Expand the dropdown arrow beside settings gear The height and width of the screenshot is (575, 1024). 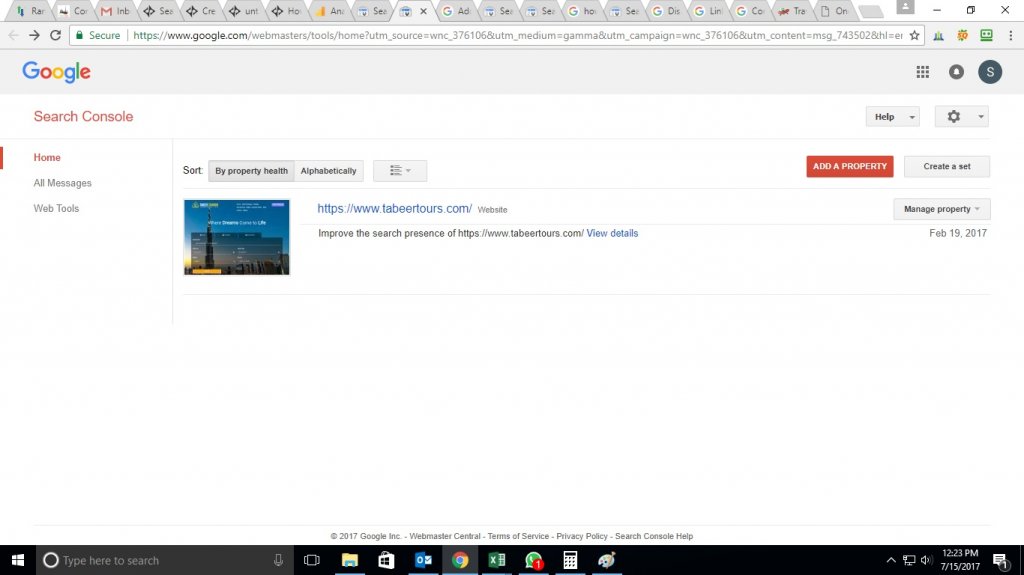point(980,117)
